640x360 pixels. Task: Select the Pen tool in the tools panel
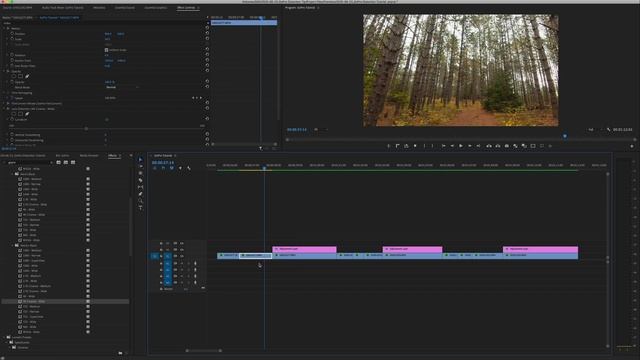pyautogui.click(x=140, y=194)
